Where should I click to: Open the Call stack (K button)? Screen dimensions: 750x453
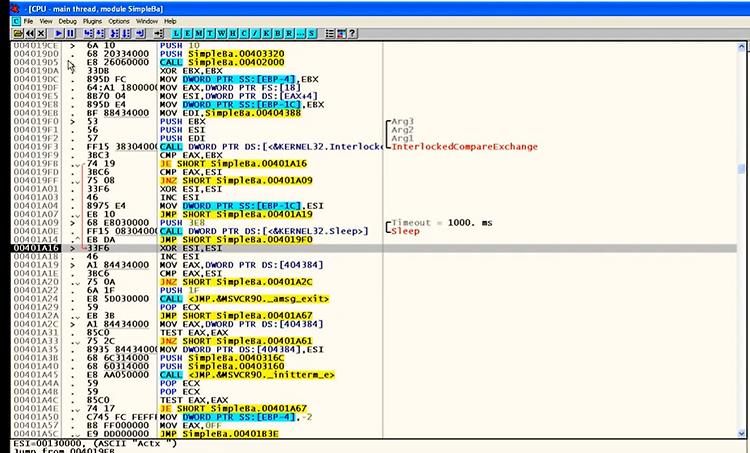coord(267,33)
